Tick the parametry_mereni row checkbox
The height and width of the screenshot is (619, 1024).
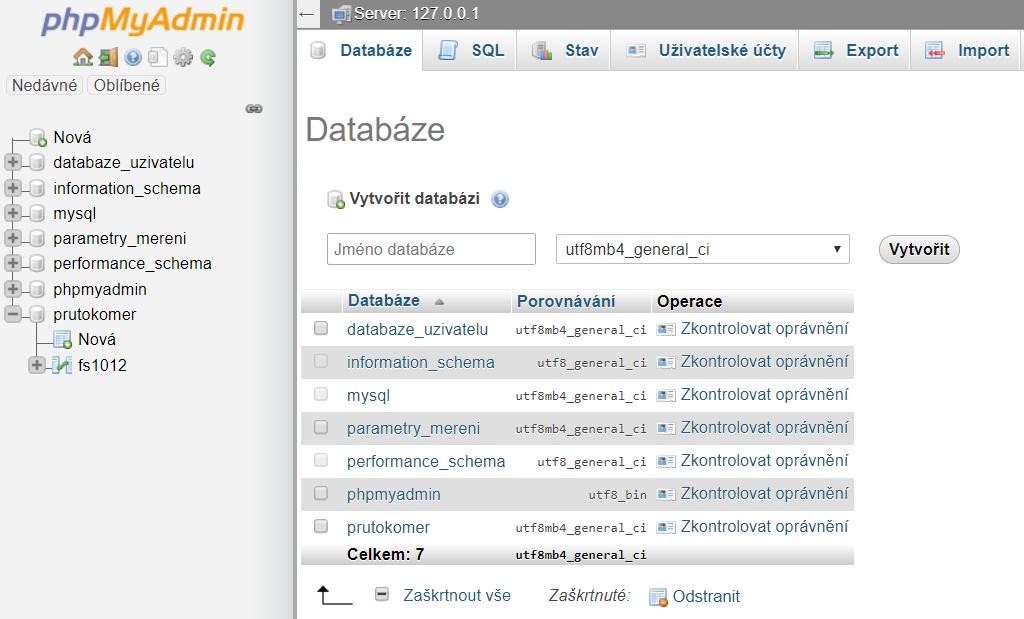(x=321, y=426)
